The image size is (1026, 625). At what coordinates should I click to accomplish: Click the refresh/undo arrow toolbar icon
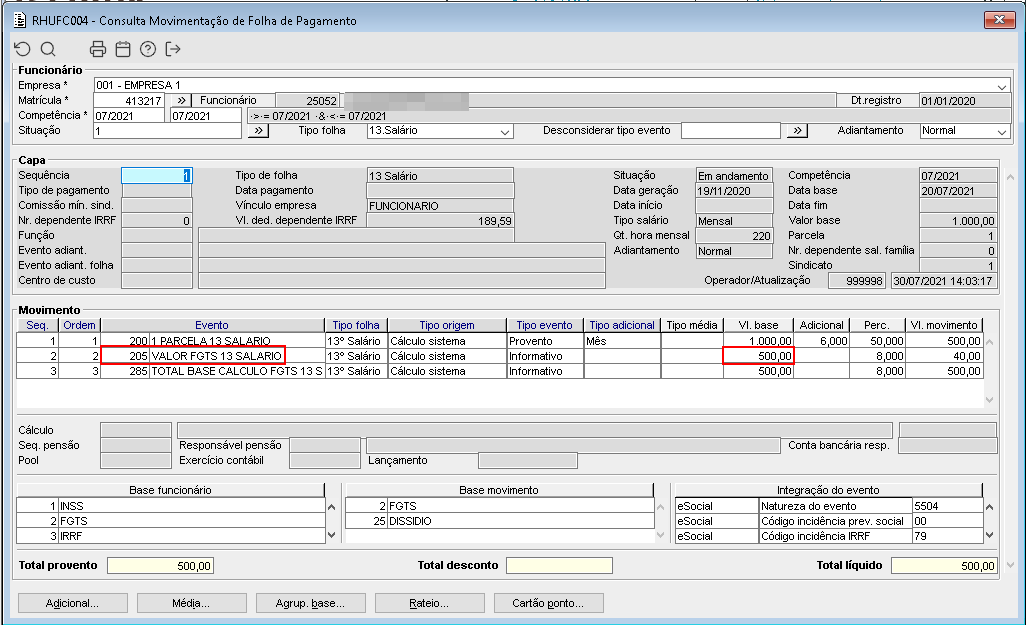click(x=22, y=49)
